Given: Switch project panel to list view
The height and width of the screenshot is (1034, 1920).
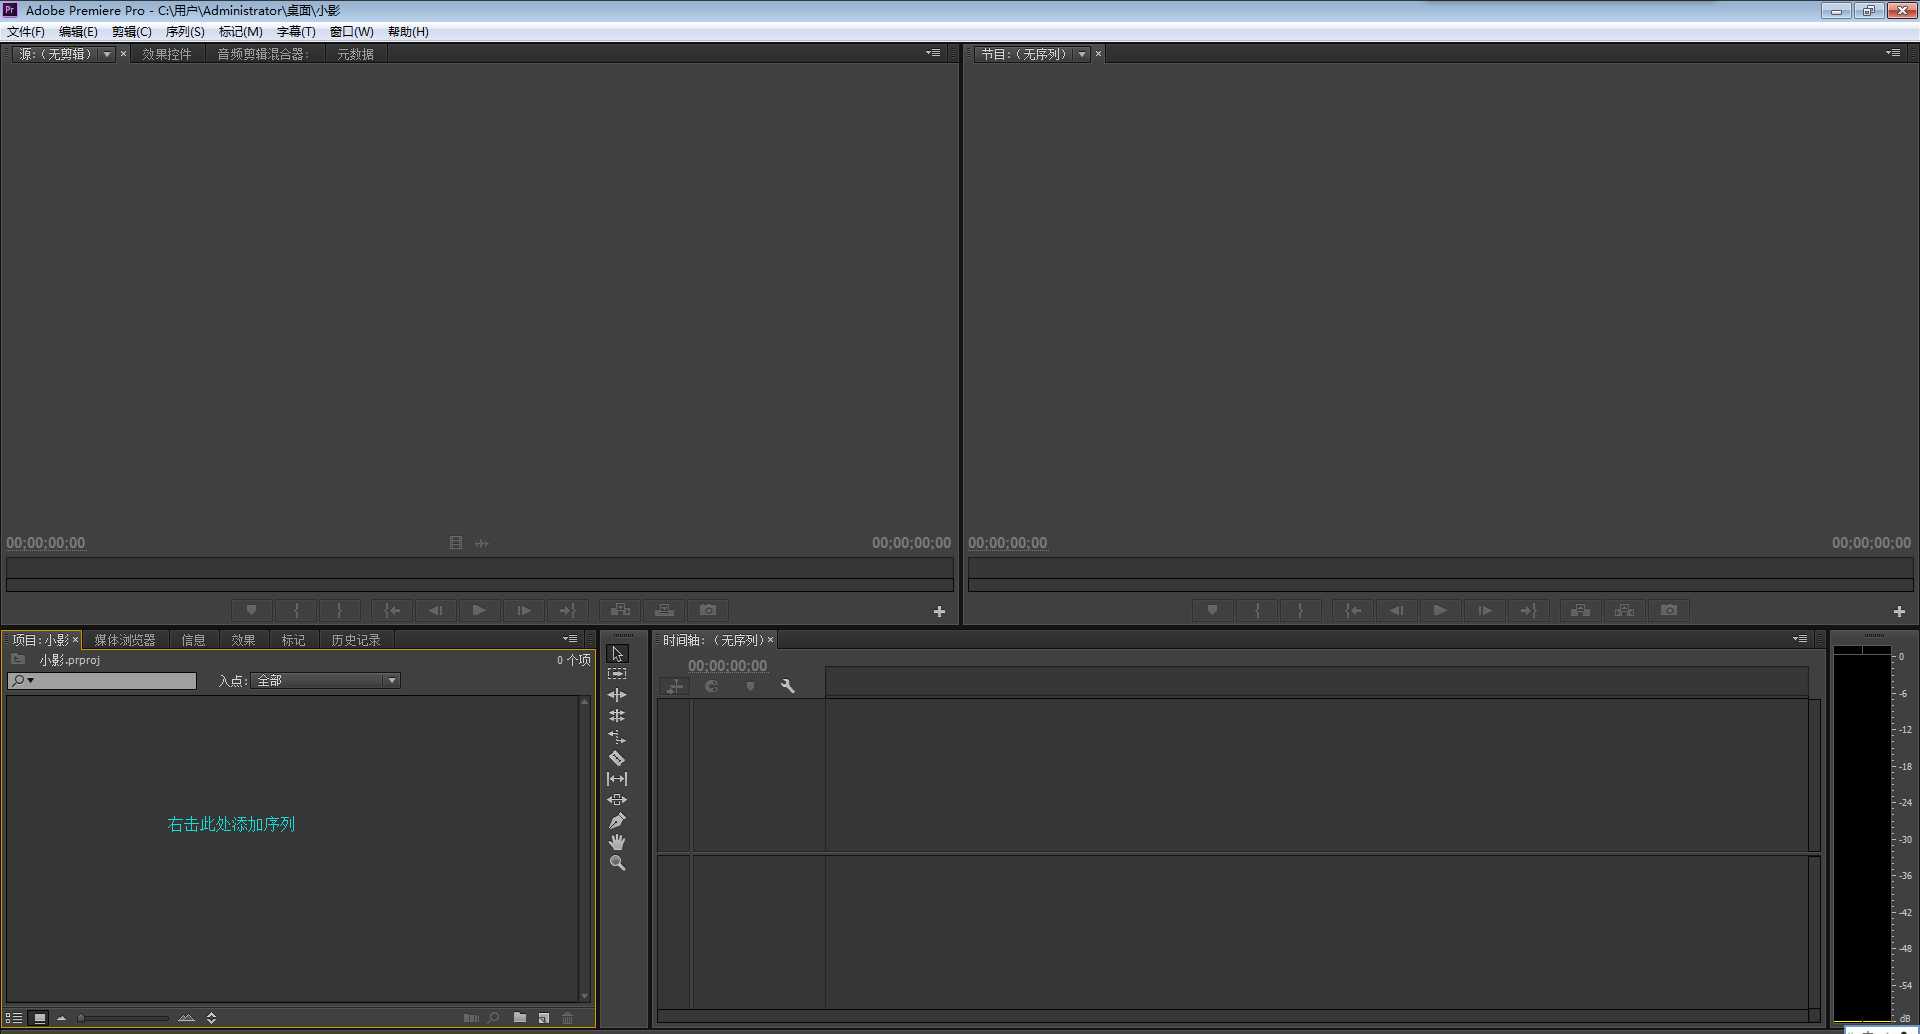Looking at the screenshot, I should tap(14, 1018).
